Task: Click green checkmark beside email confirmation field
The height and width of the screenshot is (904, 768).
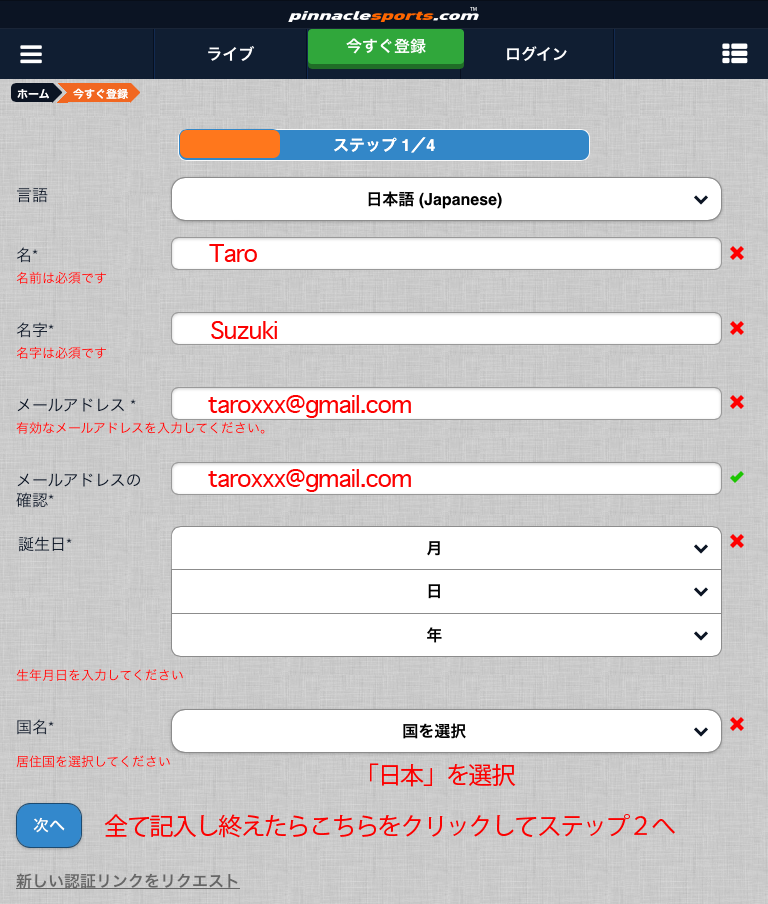Action: tap(737, 478)
